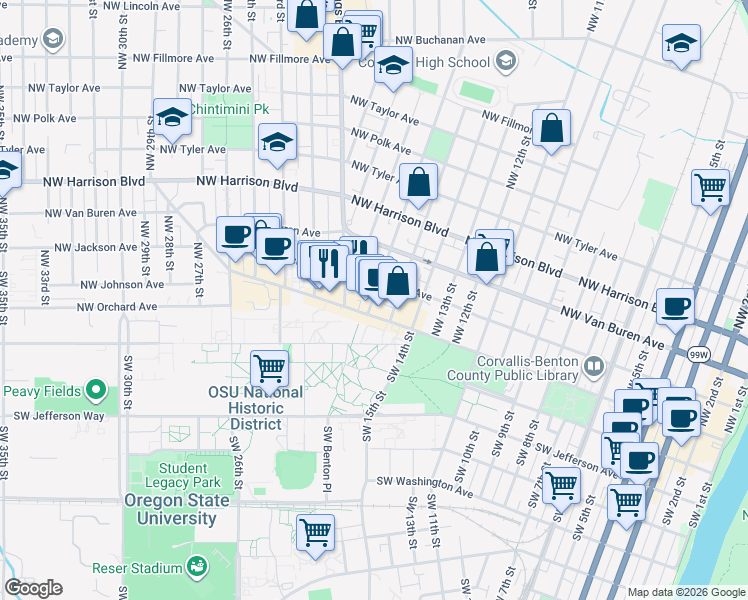
Task: Select the NW 33rd St street label
Action: coord(45,278)
